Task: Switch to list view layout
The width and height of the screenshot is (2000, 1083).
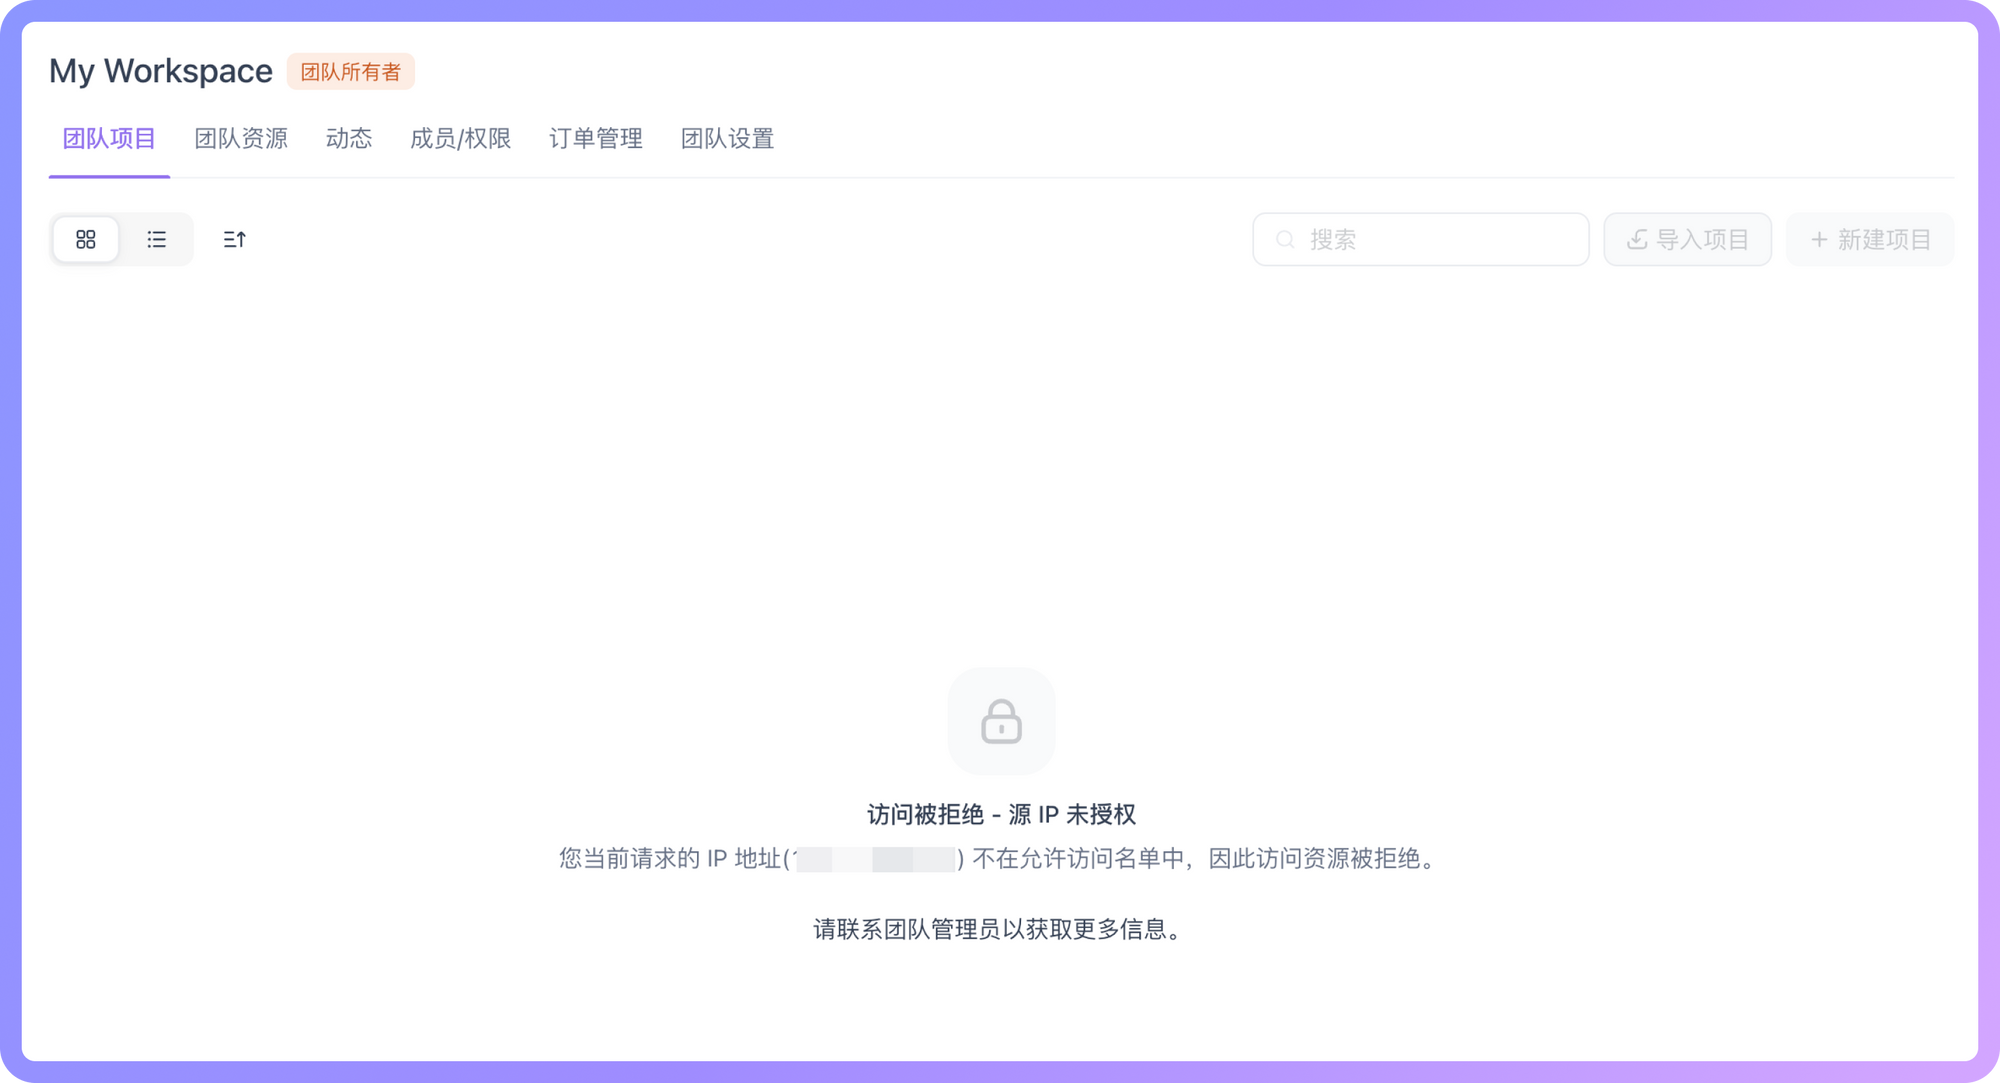Action: [x=157, y=239]
